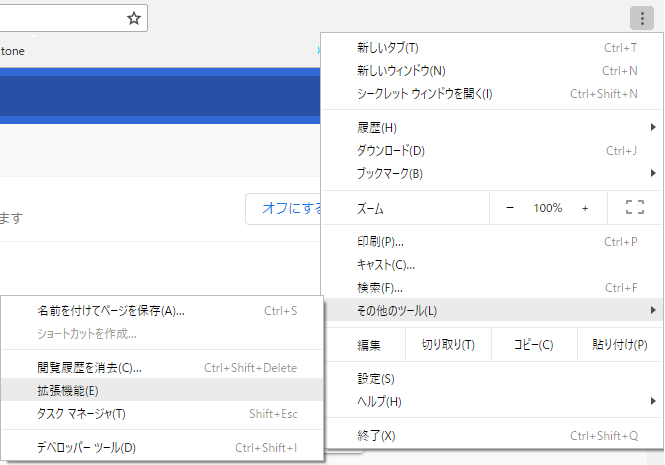Screen dimensions: 665x465
Task: Increase zoom with the plus button
Action: (x=585, y=208)
